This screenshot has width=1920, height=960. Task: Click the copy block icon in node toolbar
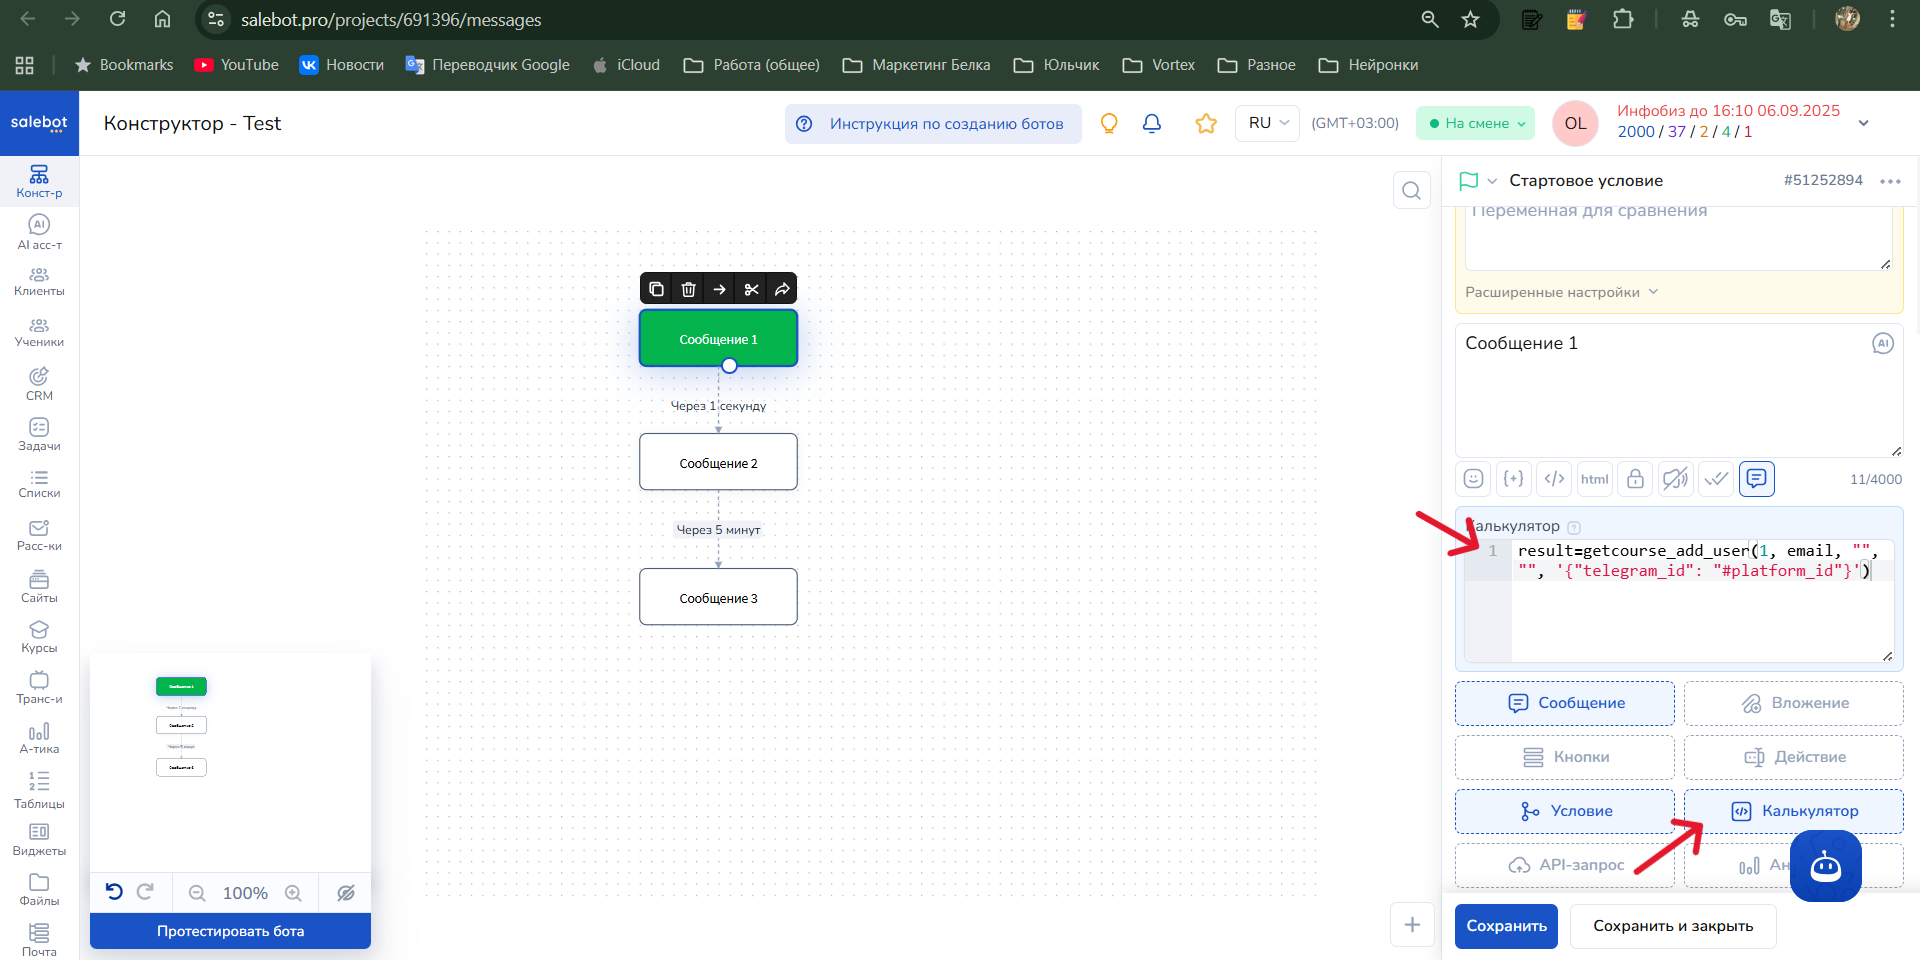pyautogui.click(x=656, y=289)
